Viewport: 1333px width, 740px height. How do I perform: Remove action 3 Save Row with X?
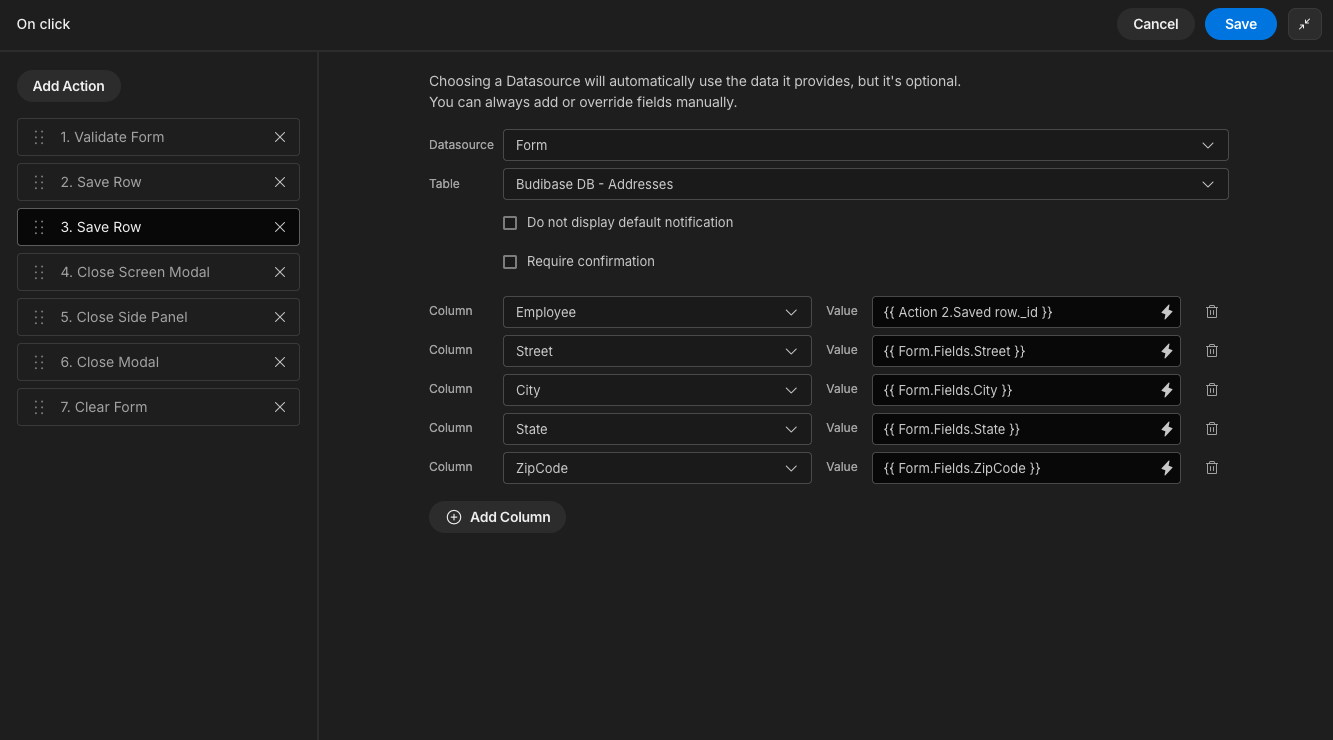[x=280, y=227]
